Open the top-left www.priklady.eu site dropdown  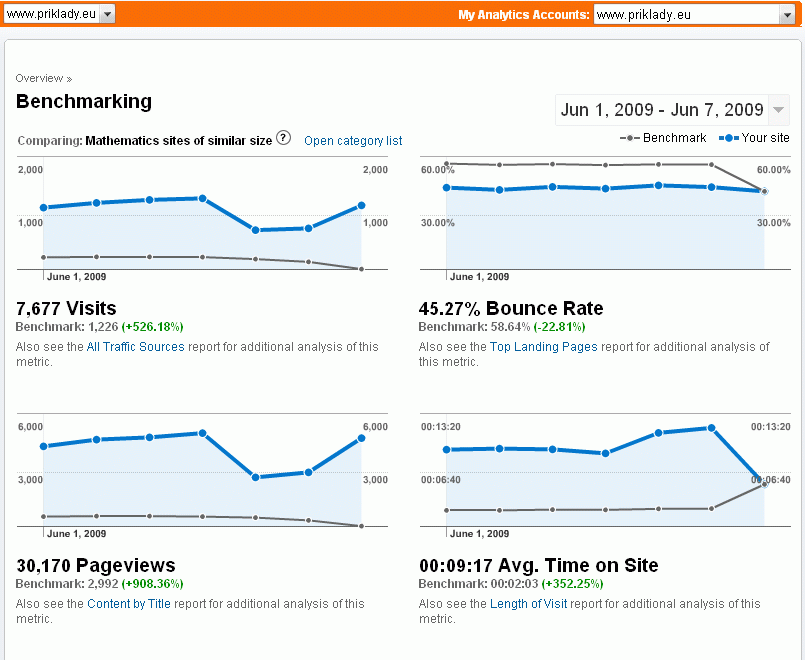point(107,14)
